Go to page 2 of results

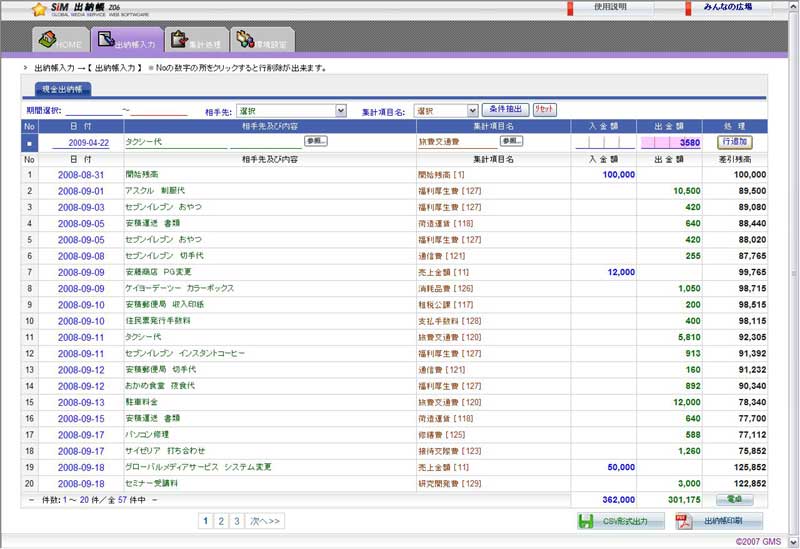pos(221,521)
